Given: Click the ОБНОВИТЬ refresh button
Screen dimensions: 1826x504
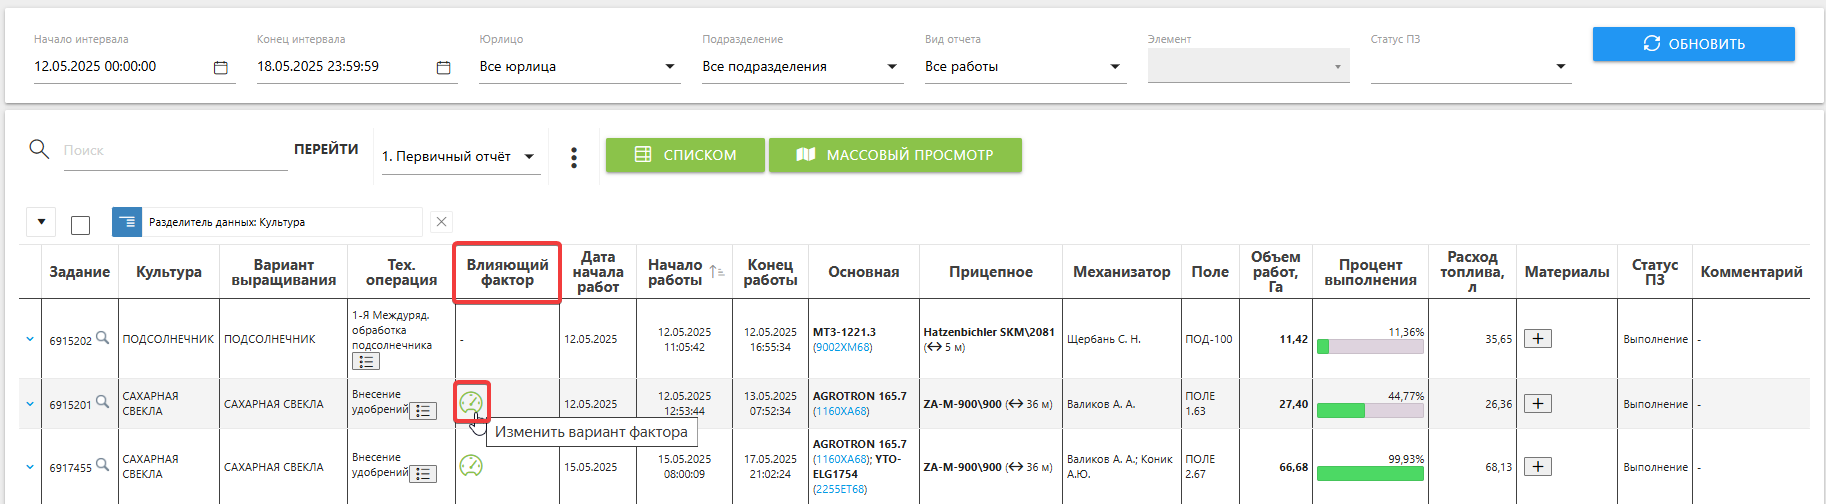Looking at the screenshot, I should point(1693,44).
